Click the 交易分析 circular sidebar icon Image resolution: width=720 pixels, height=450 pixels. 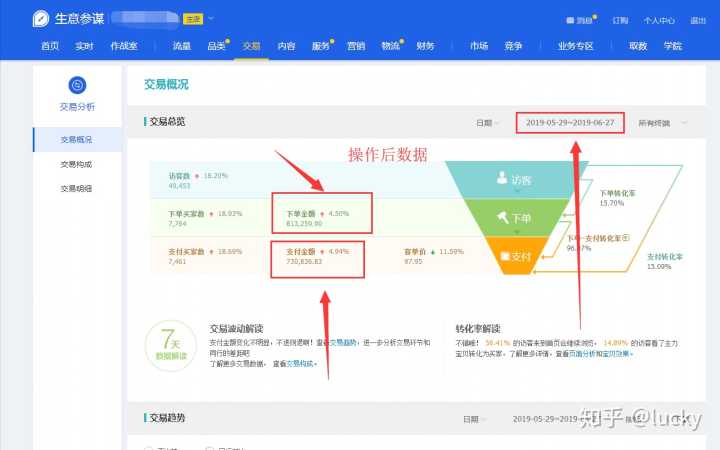76,85
